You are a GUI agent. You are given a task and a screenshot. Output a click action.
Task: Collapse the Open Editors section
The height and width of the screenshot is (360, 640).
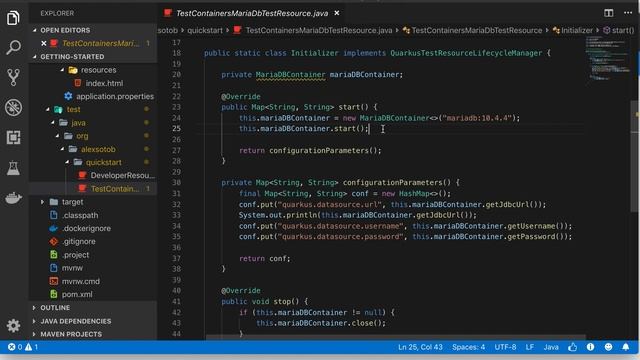coord(34,30)
